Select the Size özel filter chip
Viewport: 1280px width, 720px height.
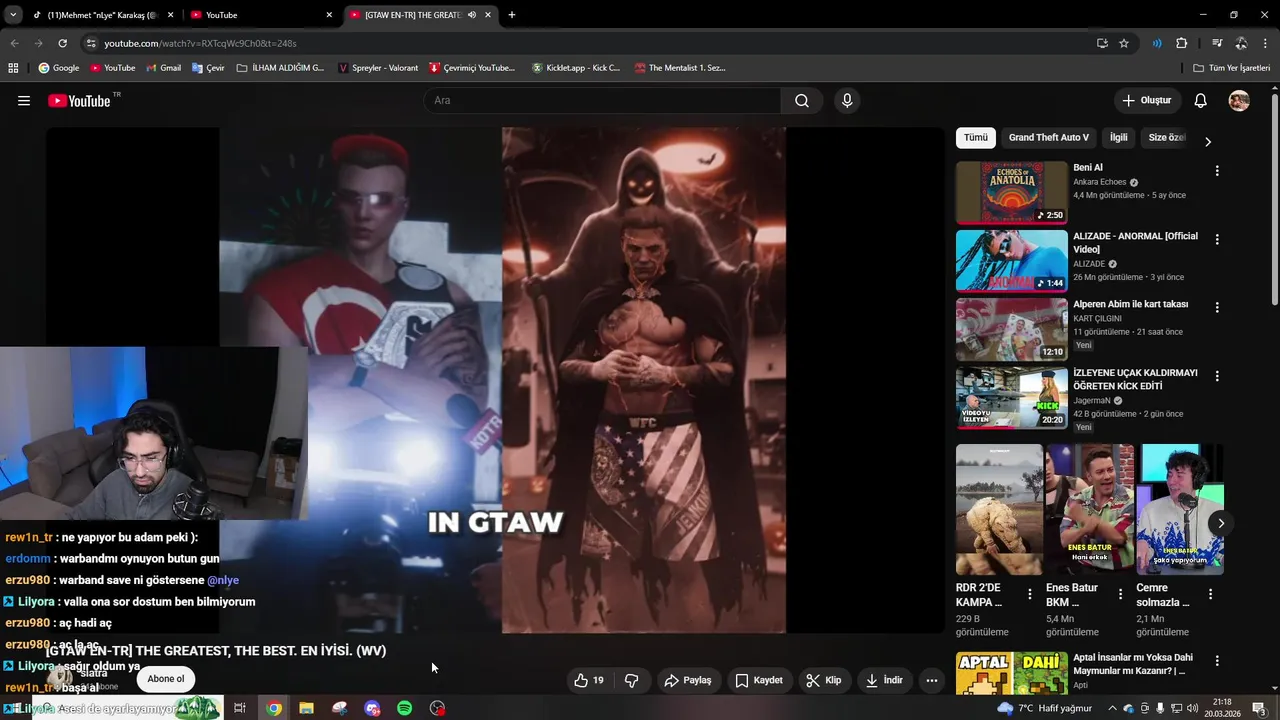1166,138
